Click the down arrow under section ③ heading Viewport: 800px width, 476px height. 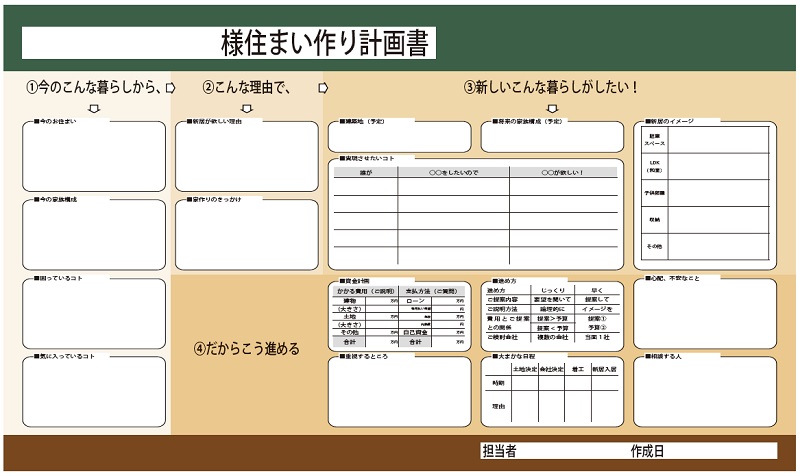(552, 109)
